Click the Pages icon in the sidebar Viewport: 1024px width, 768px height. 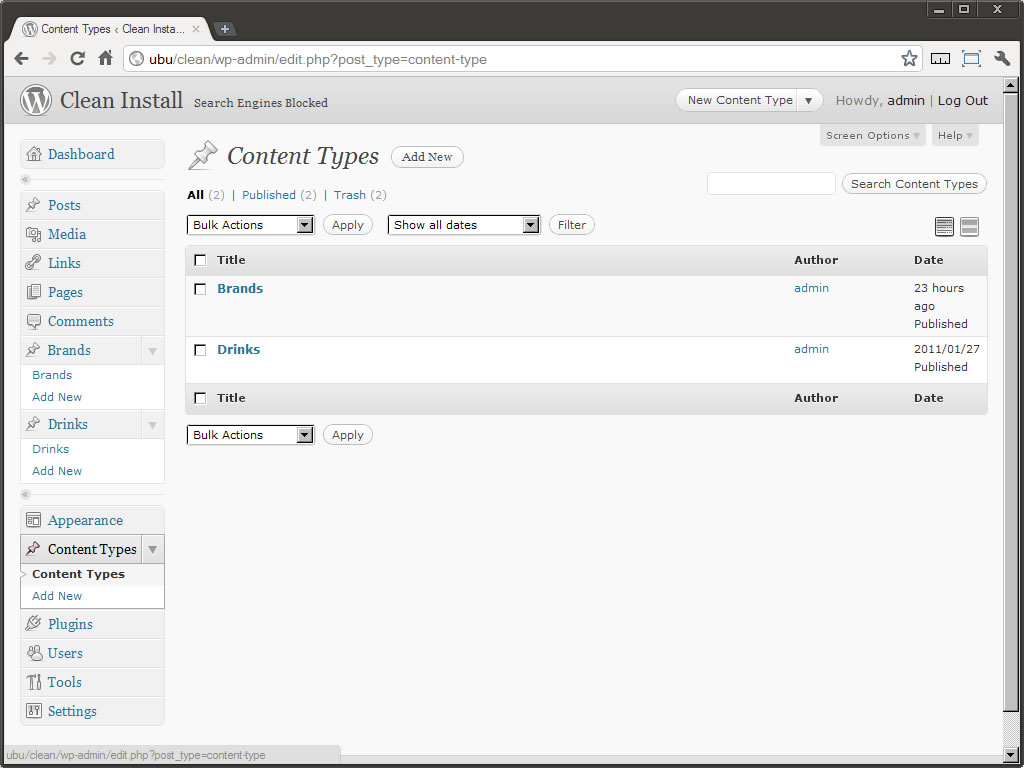tap(33, 292)
